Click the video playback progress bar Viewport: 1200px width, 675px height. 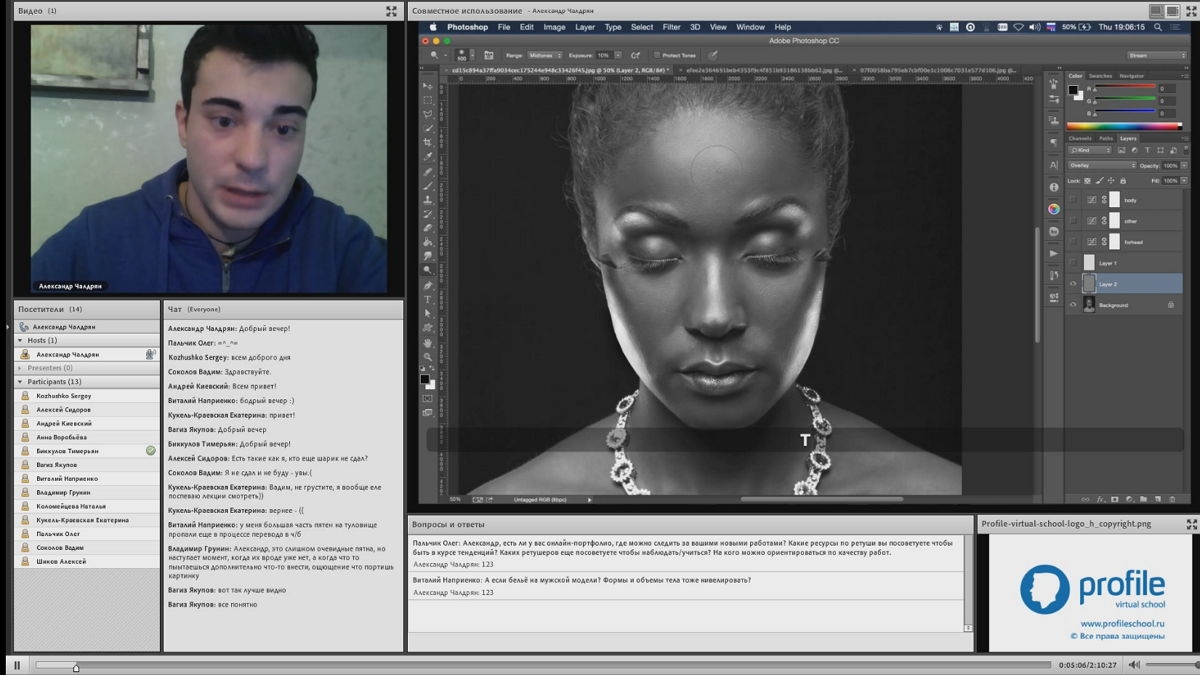pos(543,665)
